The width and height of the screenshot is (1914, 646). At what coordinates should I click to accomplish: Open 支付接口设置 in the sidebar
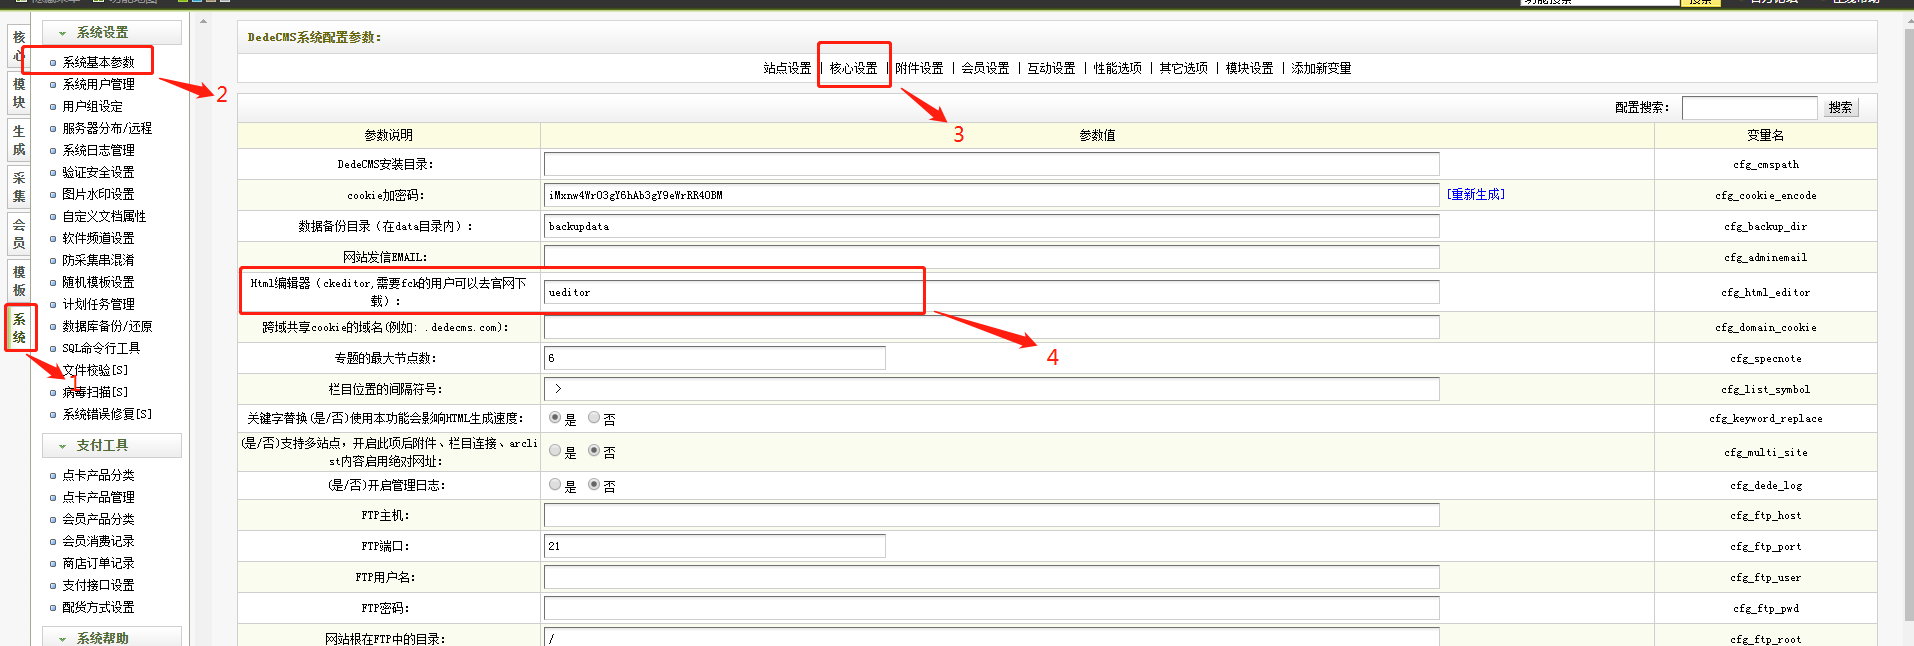coord(98,585)
